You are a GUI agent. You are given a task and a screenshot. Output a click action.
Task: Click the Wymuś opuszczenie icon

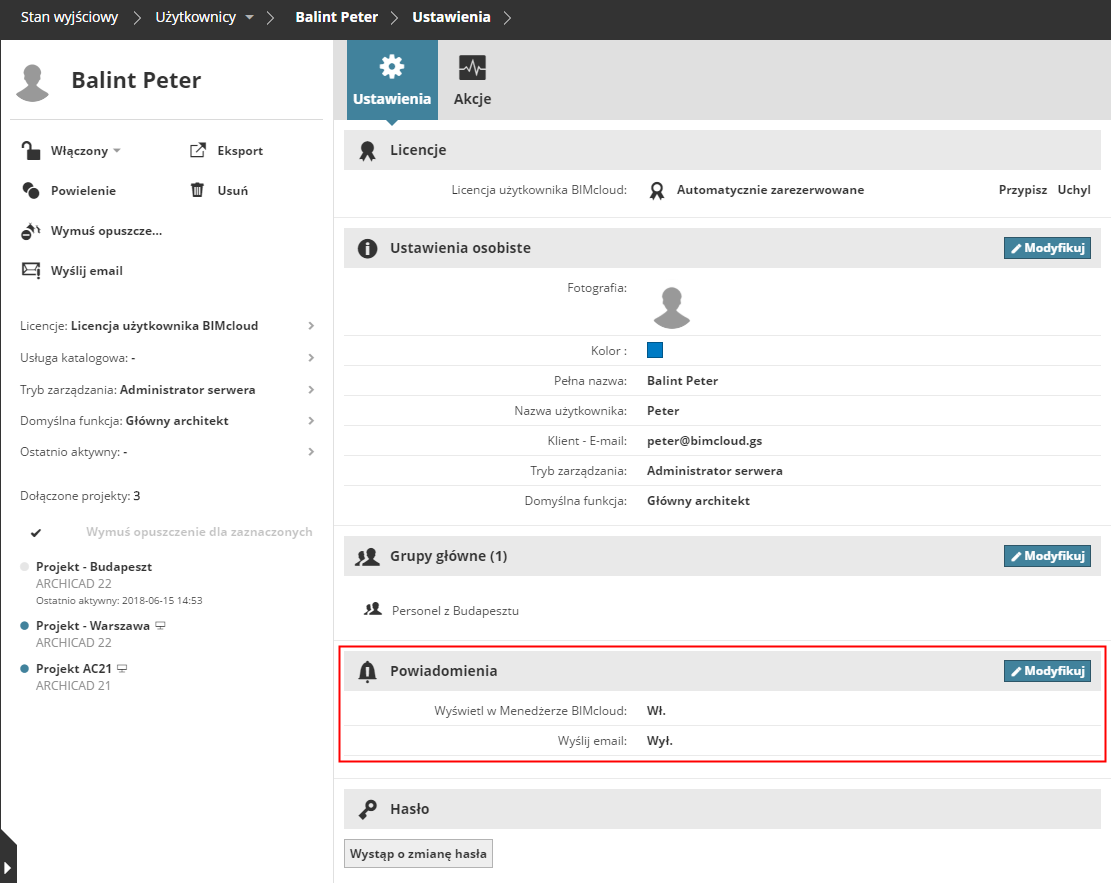pyautogui.click(x=31, y=231)
